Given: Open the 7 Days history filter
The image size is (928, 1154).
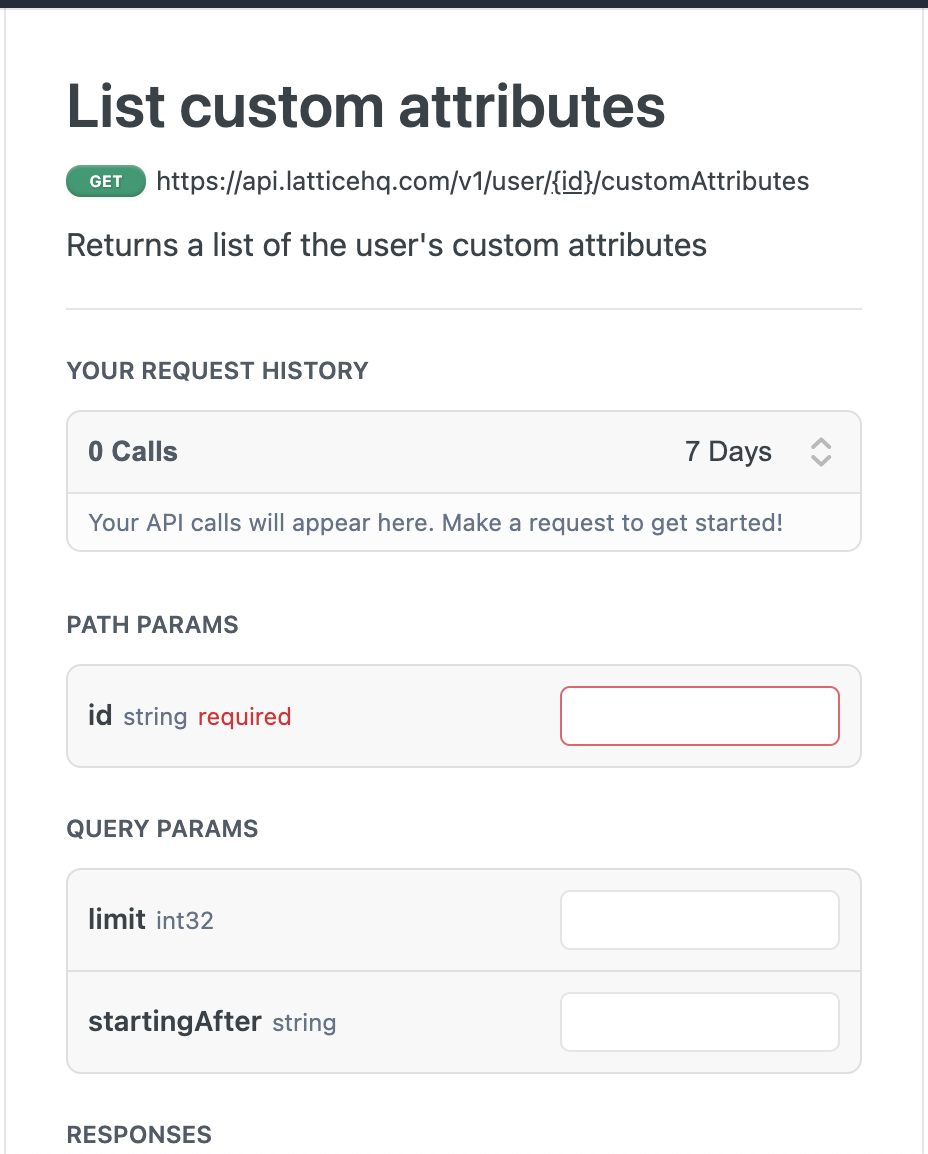Looking at the screenshot, I should 729,452.
